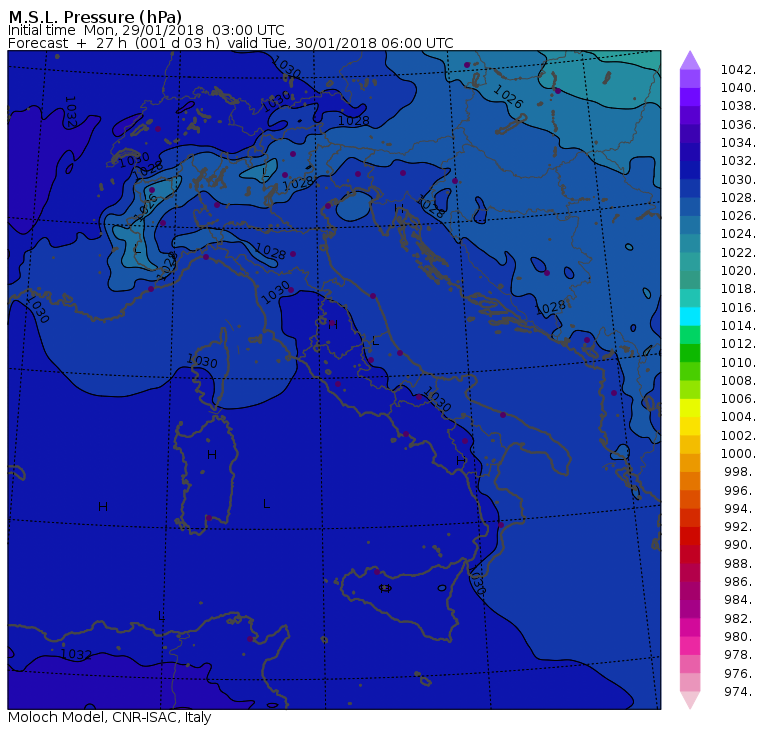This screenshot has width=760, height=731.
Task: Pick the legend color band between 980 and 982
Action: pyautogui.click(x=690, y=627)
